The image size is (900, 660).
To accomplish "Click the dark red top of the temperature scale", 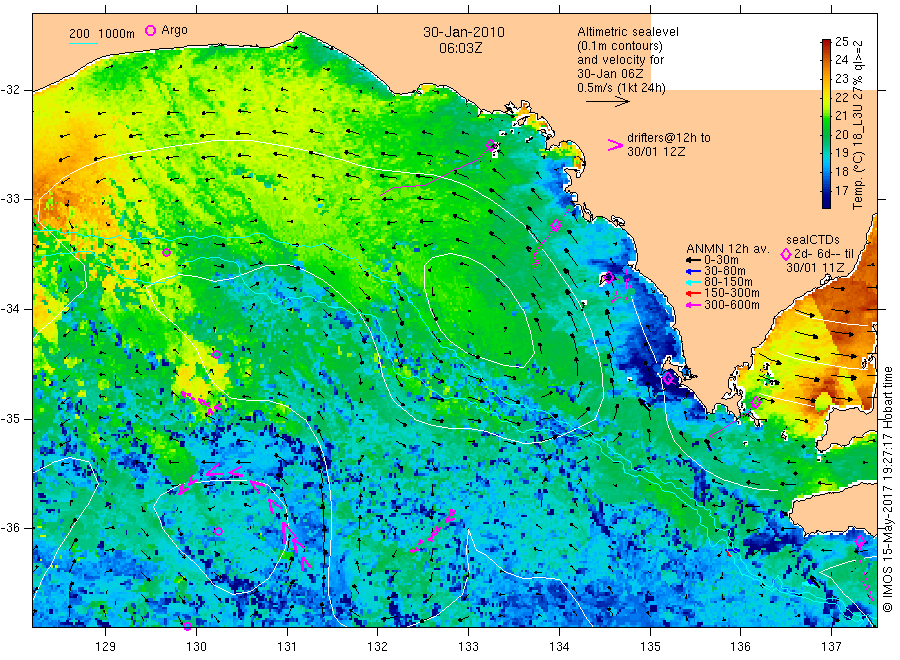I will [x=826, y=43].
